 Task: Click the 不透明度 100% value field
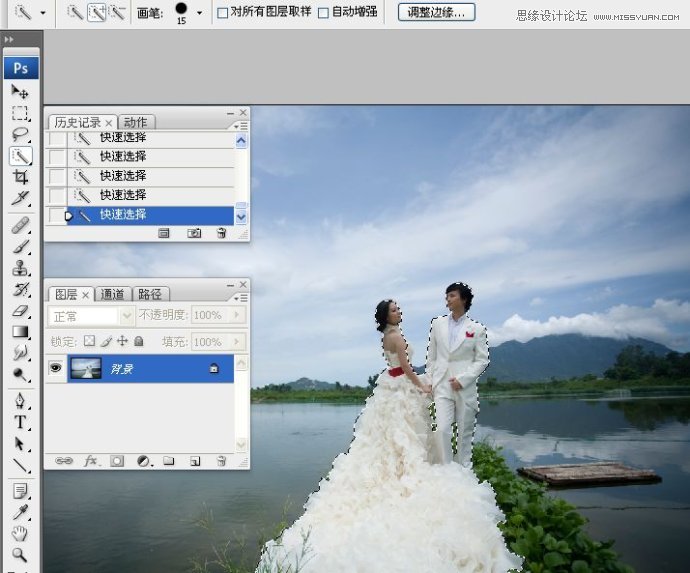pyautogui.click(x=210, y=315)
